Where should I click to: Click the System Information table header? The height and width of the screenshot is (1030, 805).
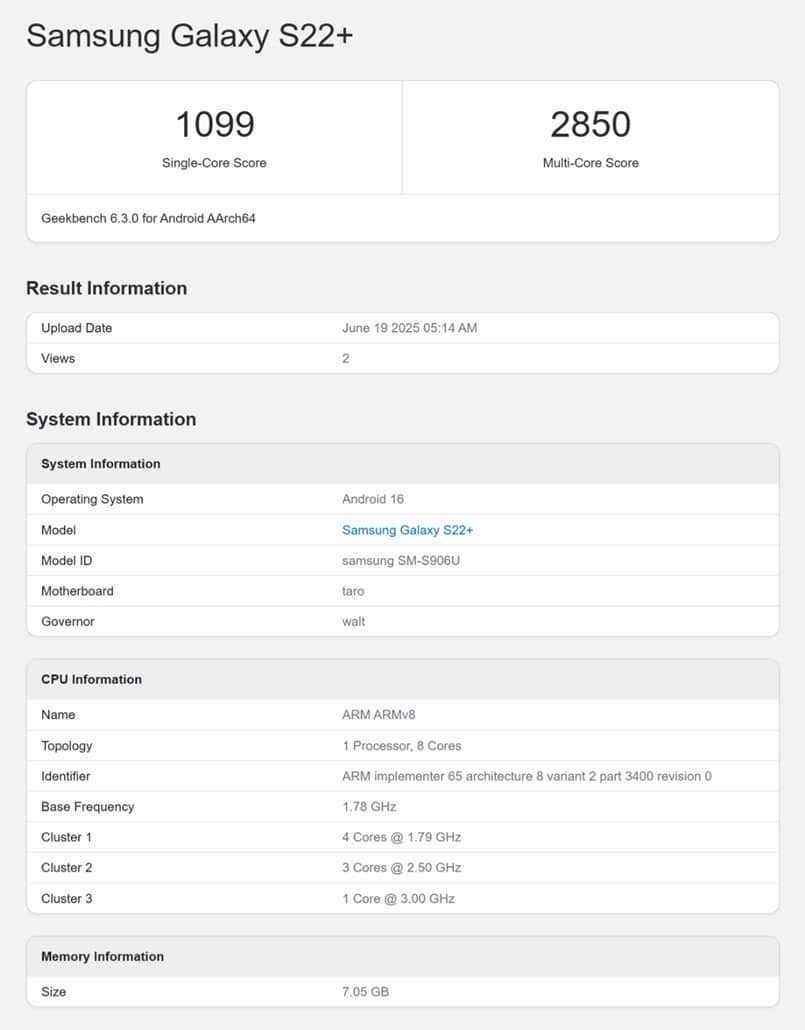(100, 464)
